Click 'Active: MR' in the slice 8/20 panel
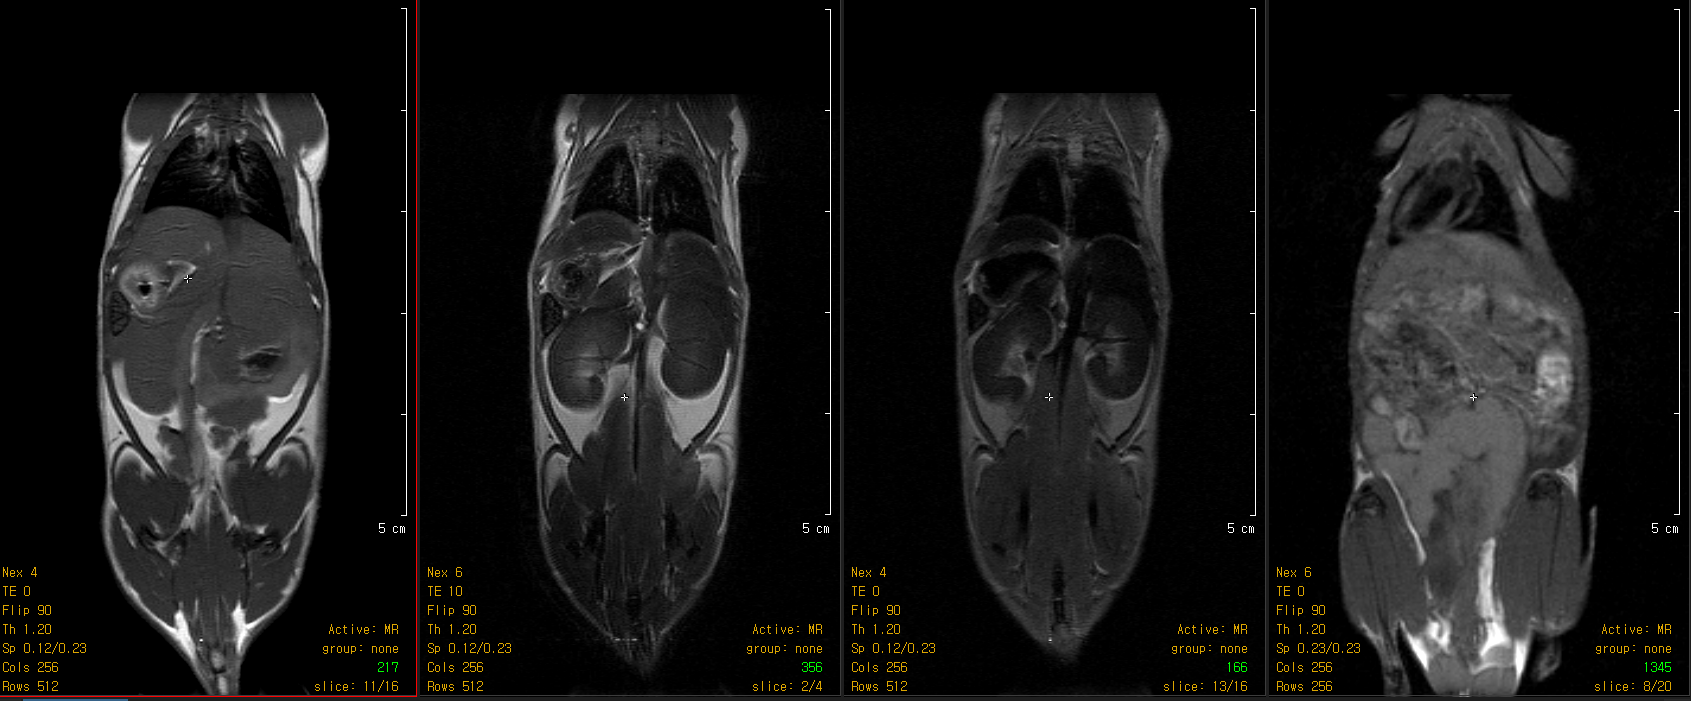Screen dimensions: 1691x701 click(x=1636, y=629)
